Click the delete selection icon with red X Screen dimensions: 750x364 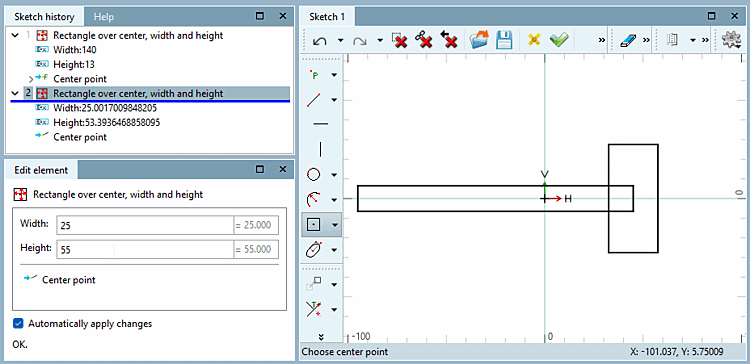pos(399,40)
